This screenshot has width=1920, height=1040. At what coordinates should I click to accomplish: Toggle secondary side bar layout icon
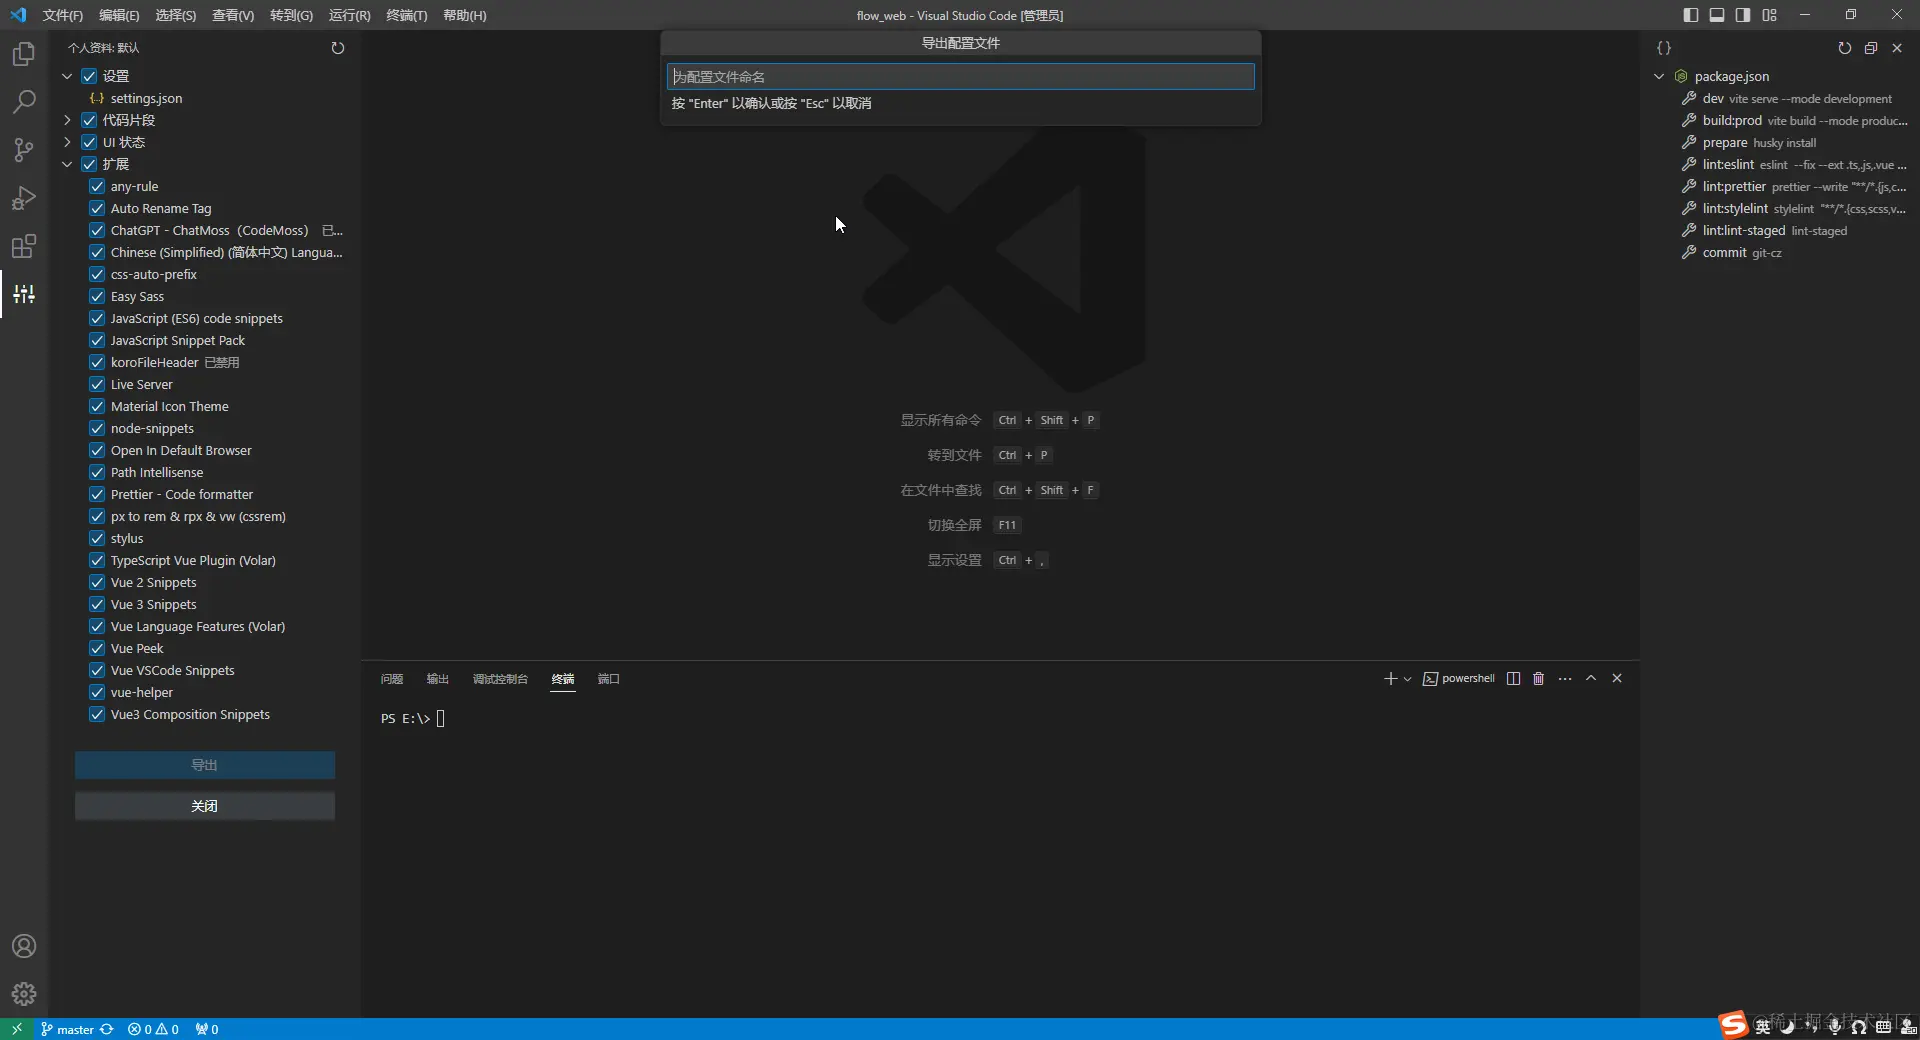tap(1743, 15)
